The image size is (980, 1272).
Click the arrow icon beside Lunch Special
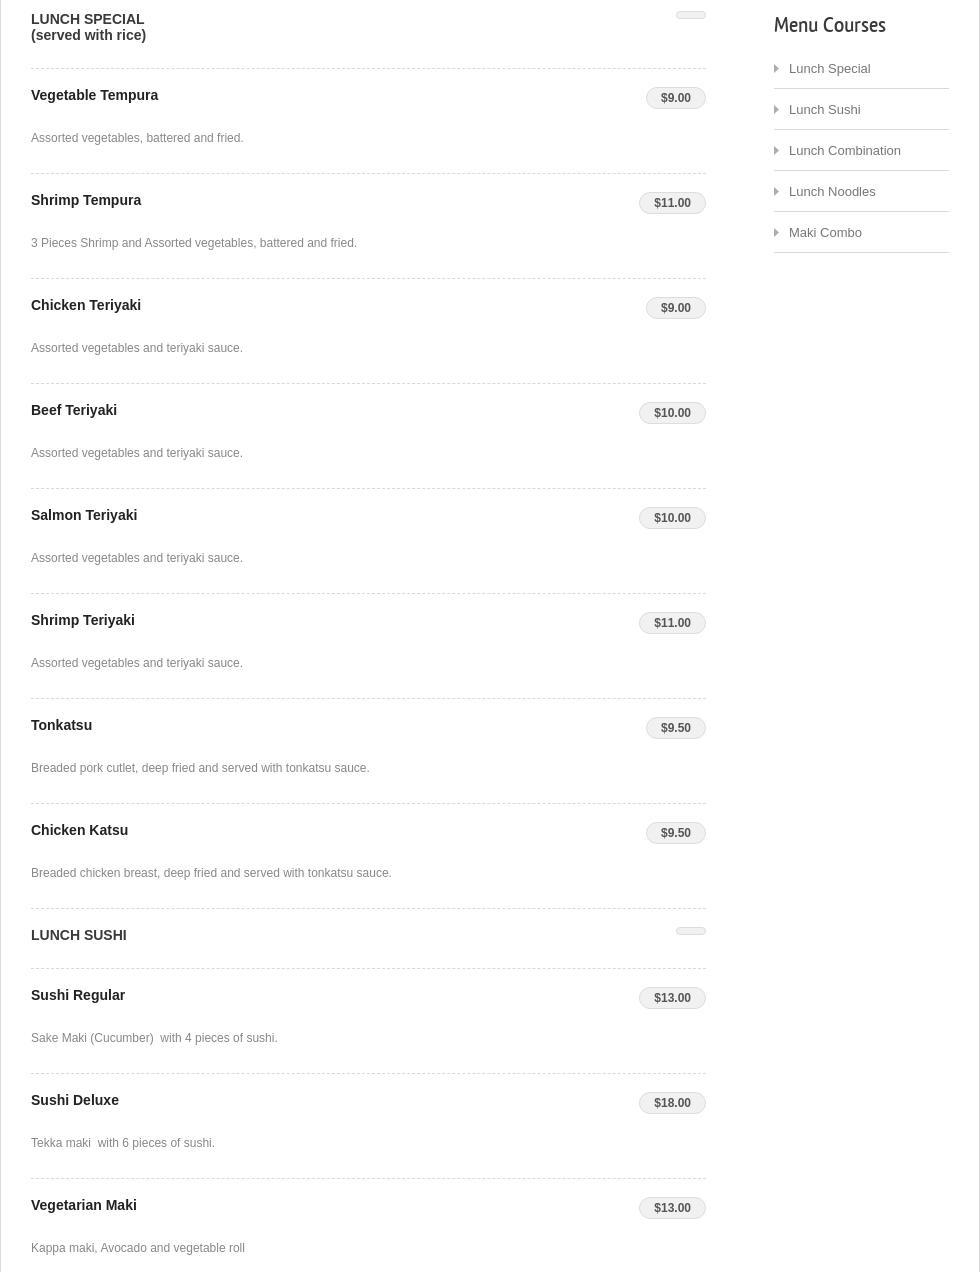point(777,69)
